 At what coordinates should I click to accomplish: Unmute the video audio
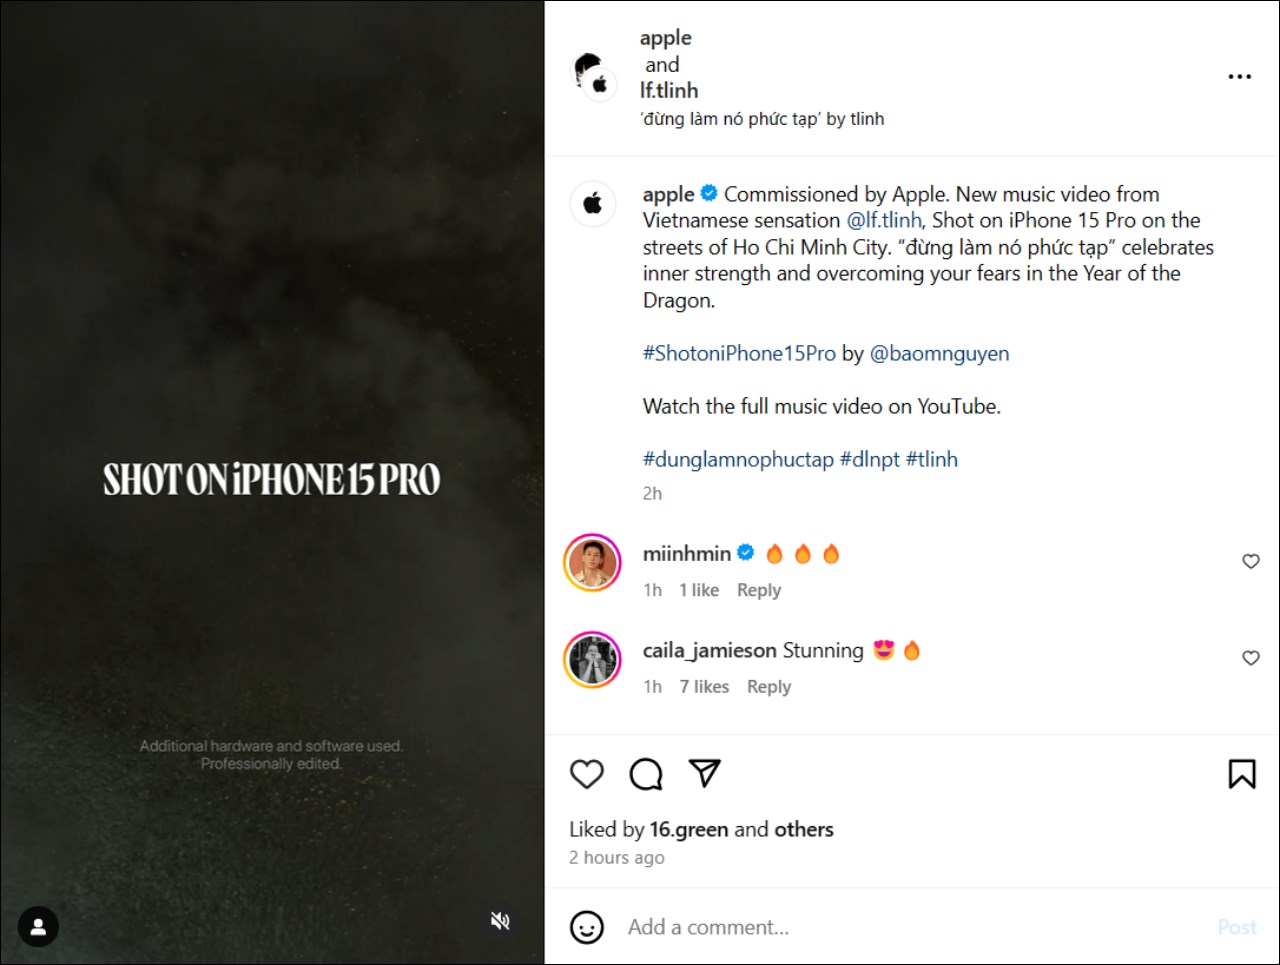pos(501,921)
